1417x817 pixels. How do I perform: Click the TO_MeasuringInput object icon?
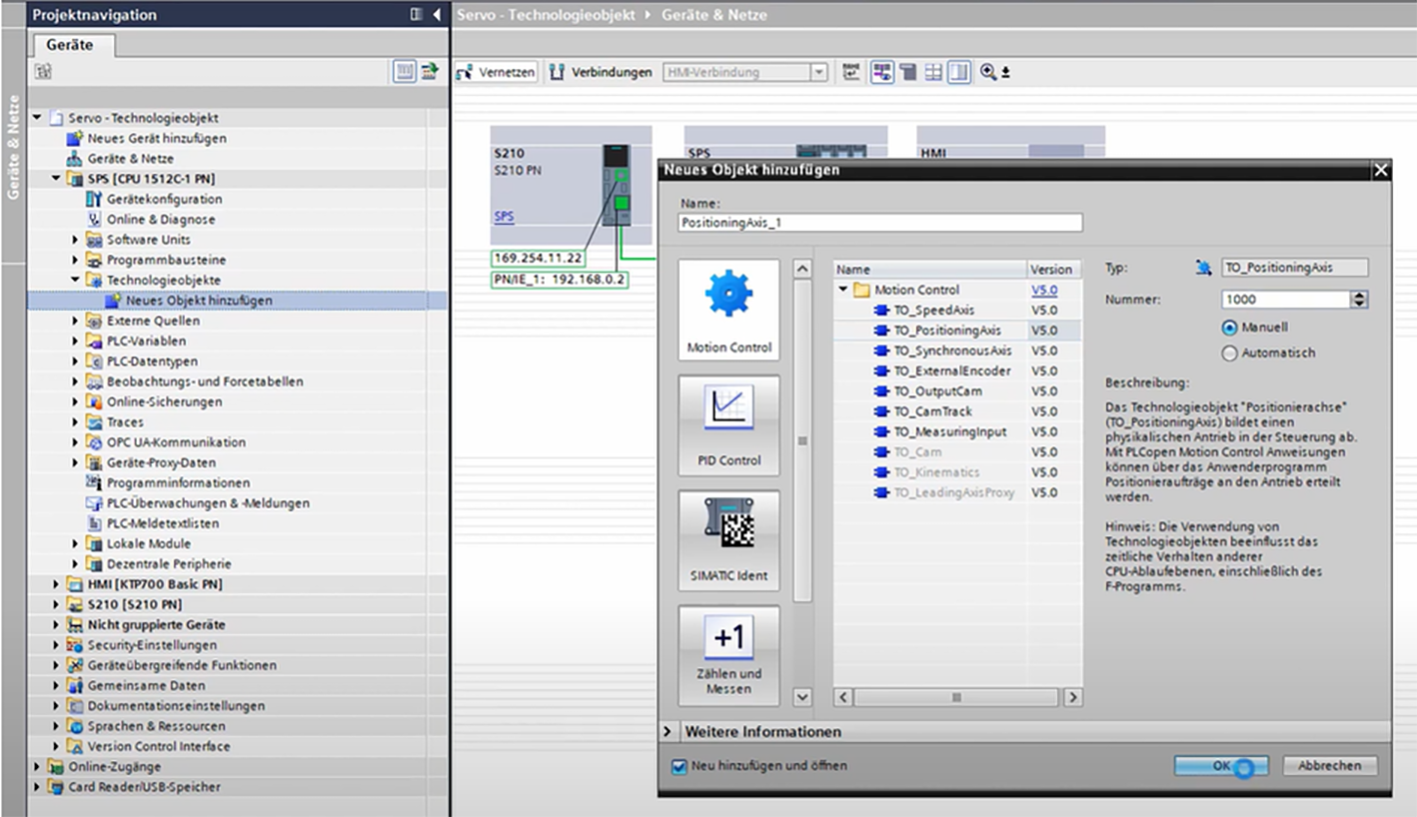pyautogui.click(x=881, y=432)
